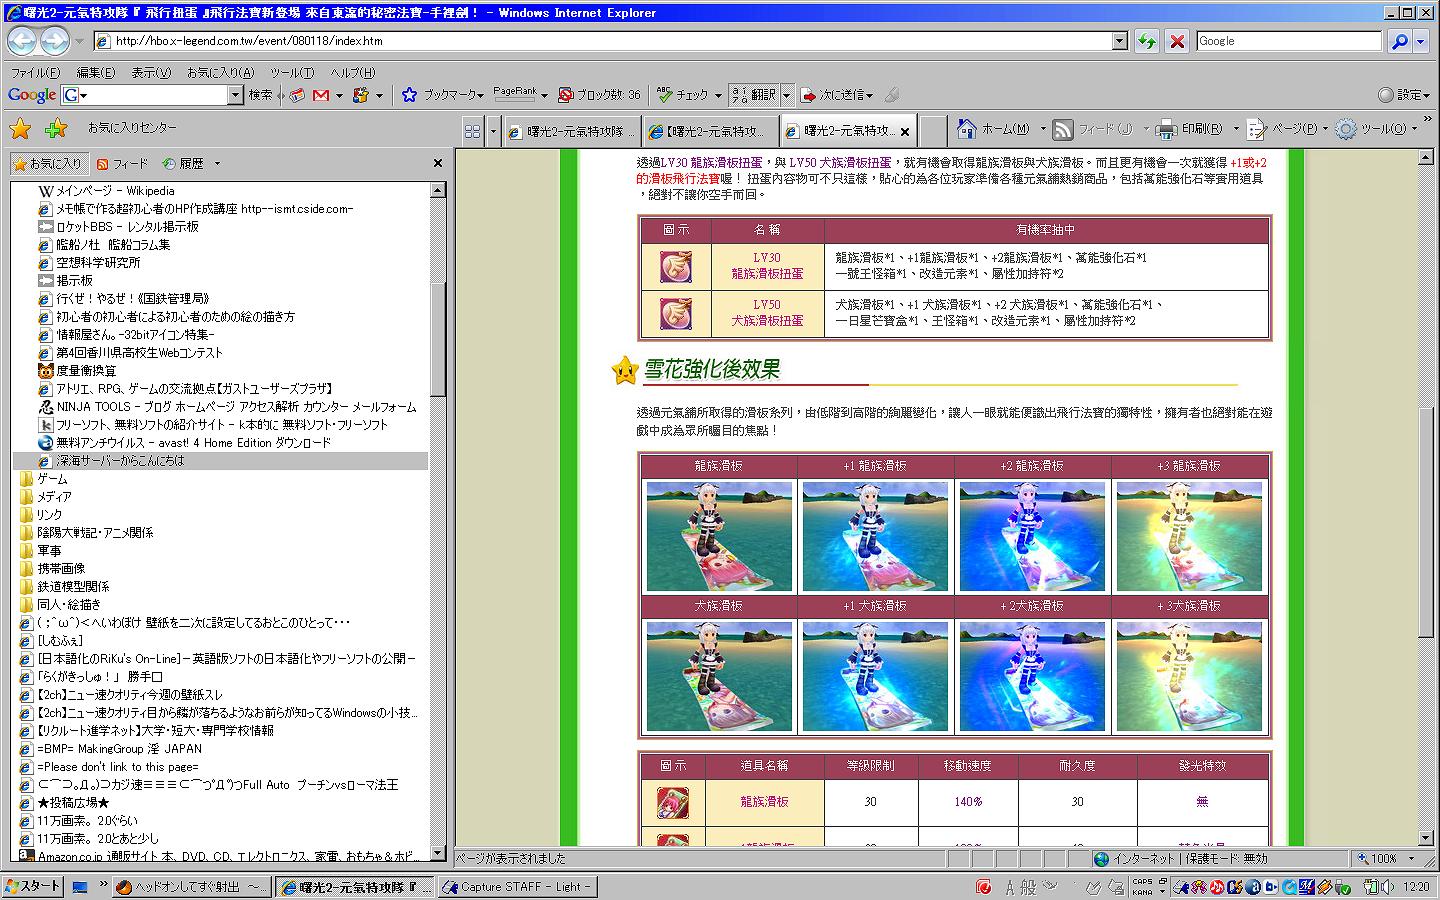Click the +2 犬族滑板 preview image
Image resolution: width=1440 pixels, height=900 pixels.
[1032, 677]
